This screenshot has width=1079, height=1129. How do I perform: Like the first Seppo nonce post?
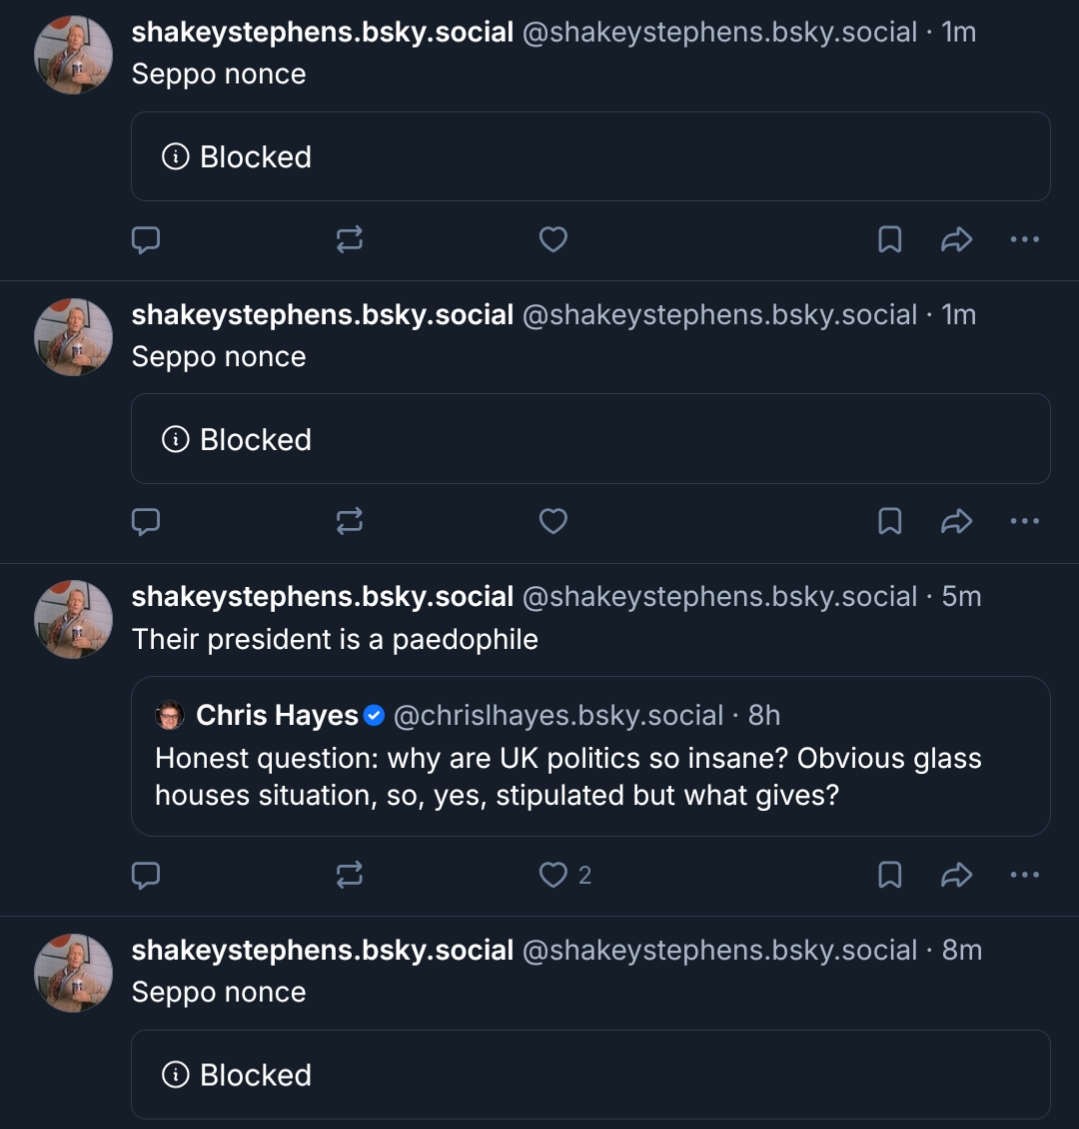point(553,240)
